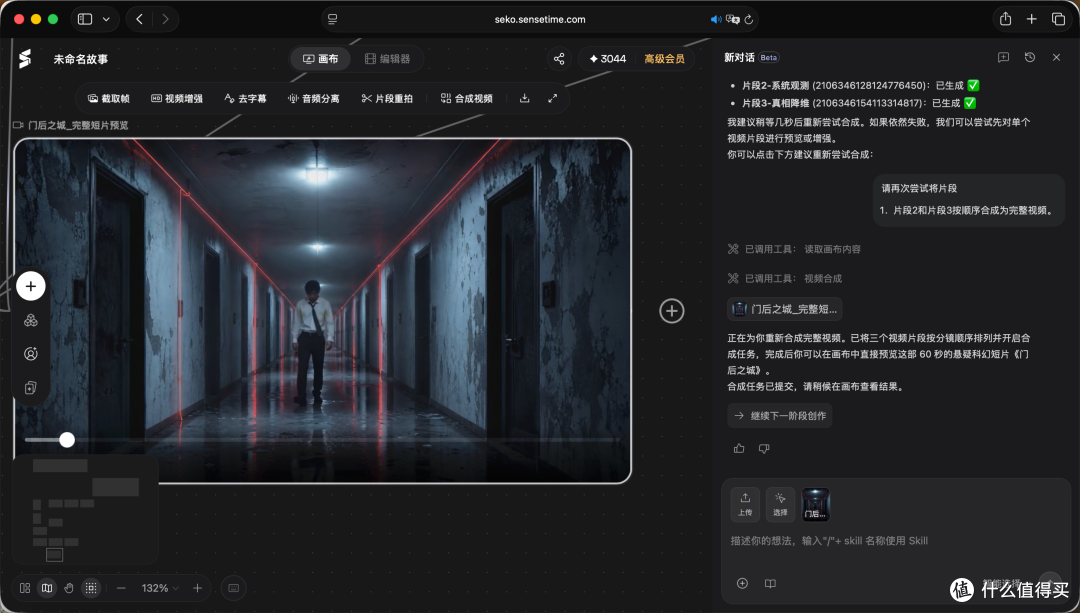Switch to the 编辑器 tab
This screenshot has height=613, width=1080.
coord(387,59)
